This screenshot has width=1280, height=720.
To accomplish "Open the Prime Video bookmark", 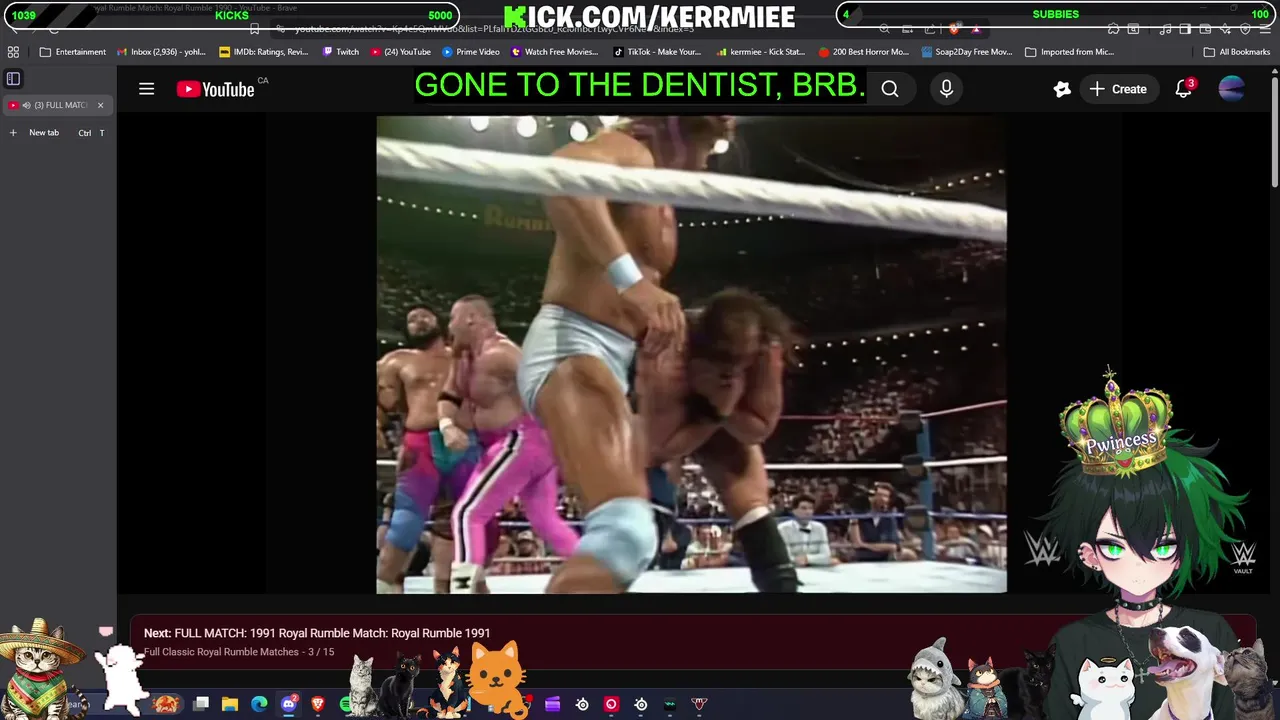I will [x=471, y=52].
